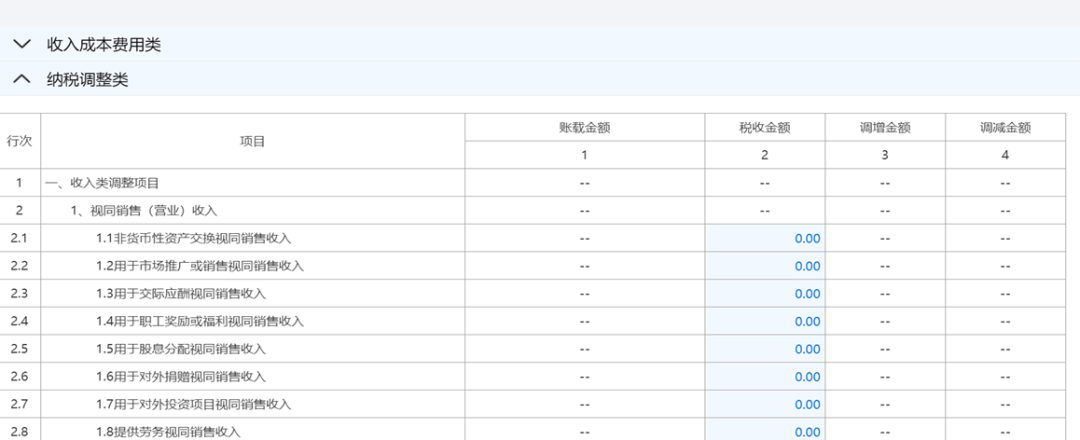This screenshot has height=440, width=1080.
Task: Click the 项目 column header
Action: [252, 141]
